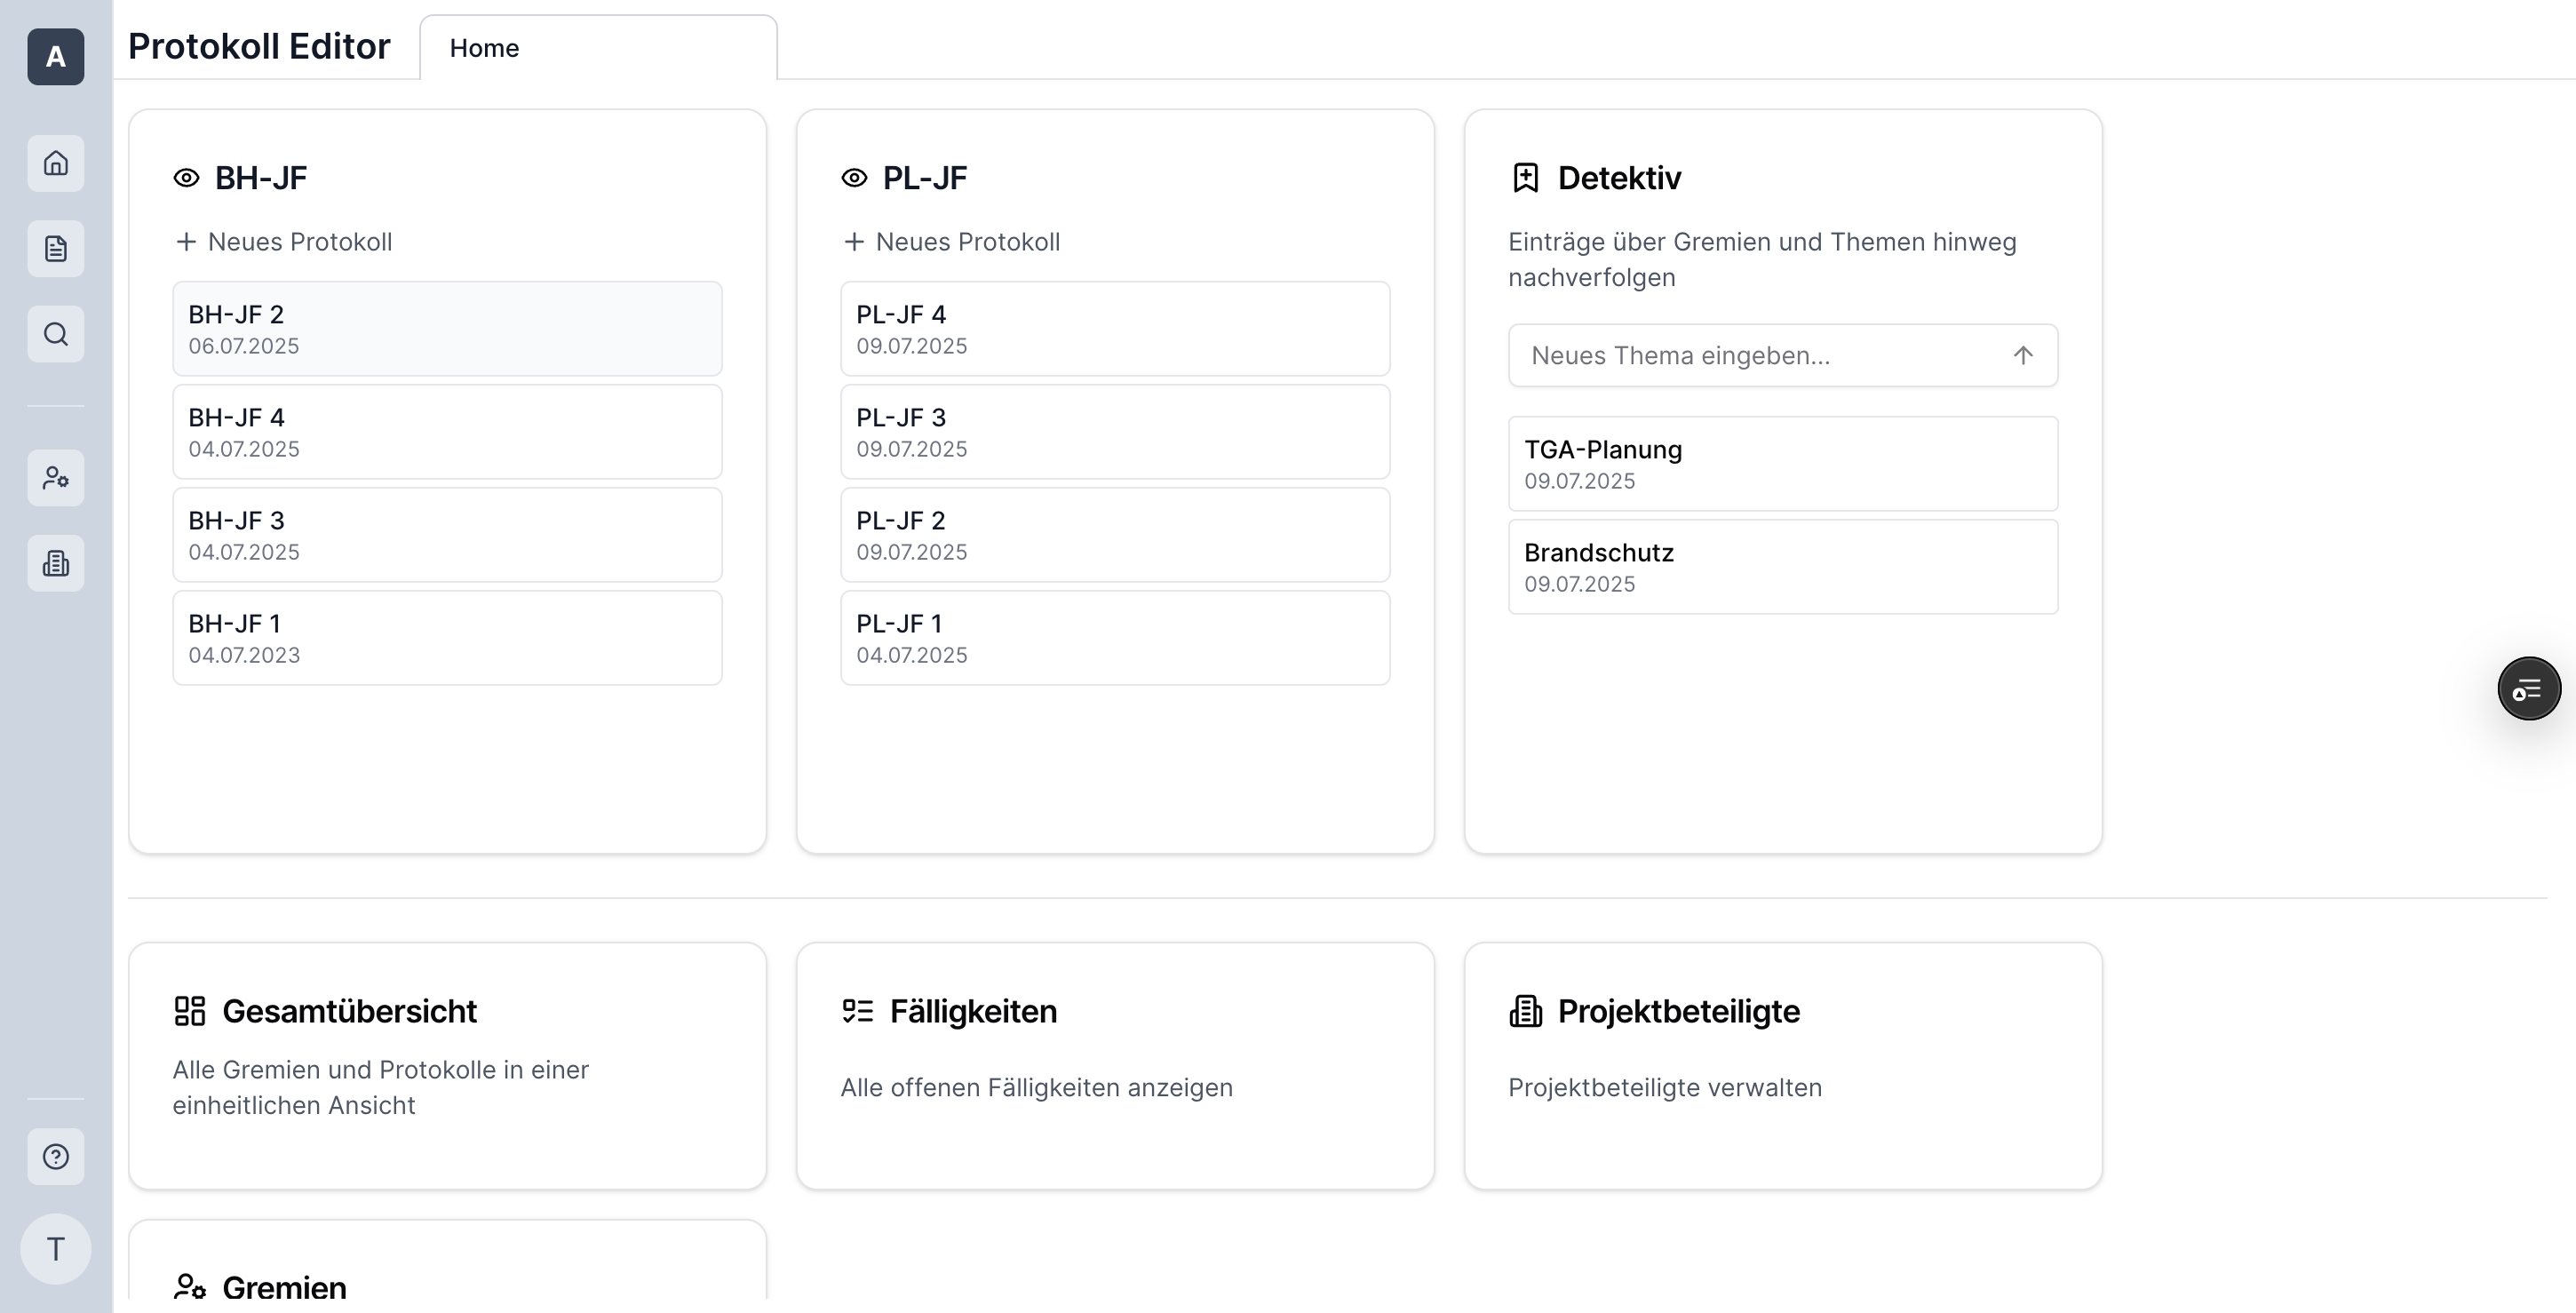The image size is (2576, 1313).
Task: Click the help question mark icon
Action: 56,1157
